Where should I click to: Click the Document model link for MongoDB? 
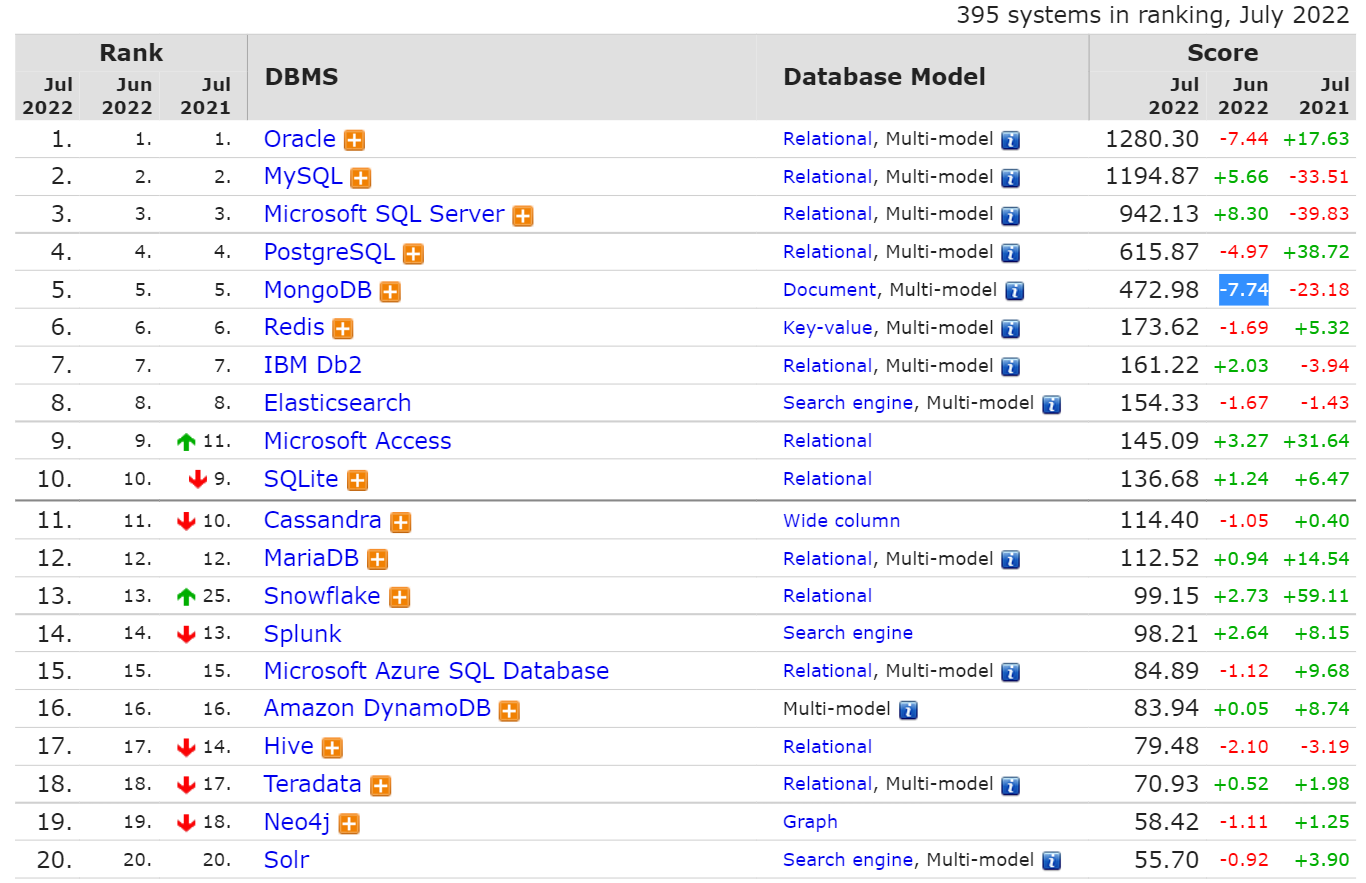[829, 290]
